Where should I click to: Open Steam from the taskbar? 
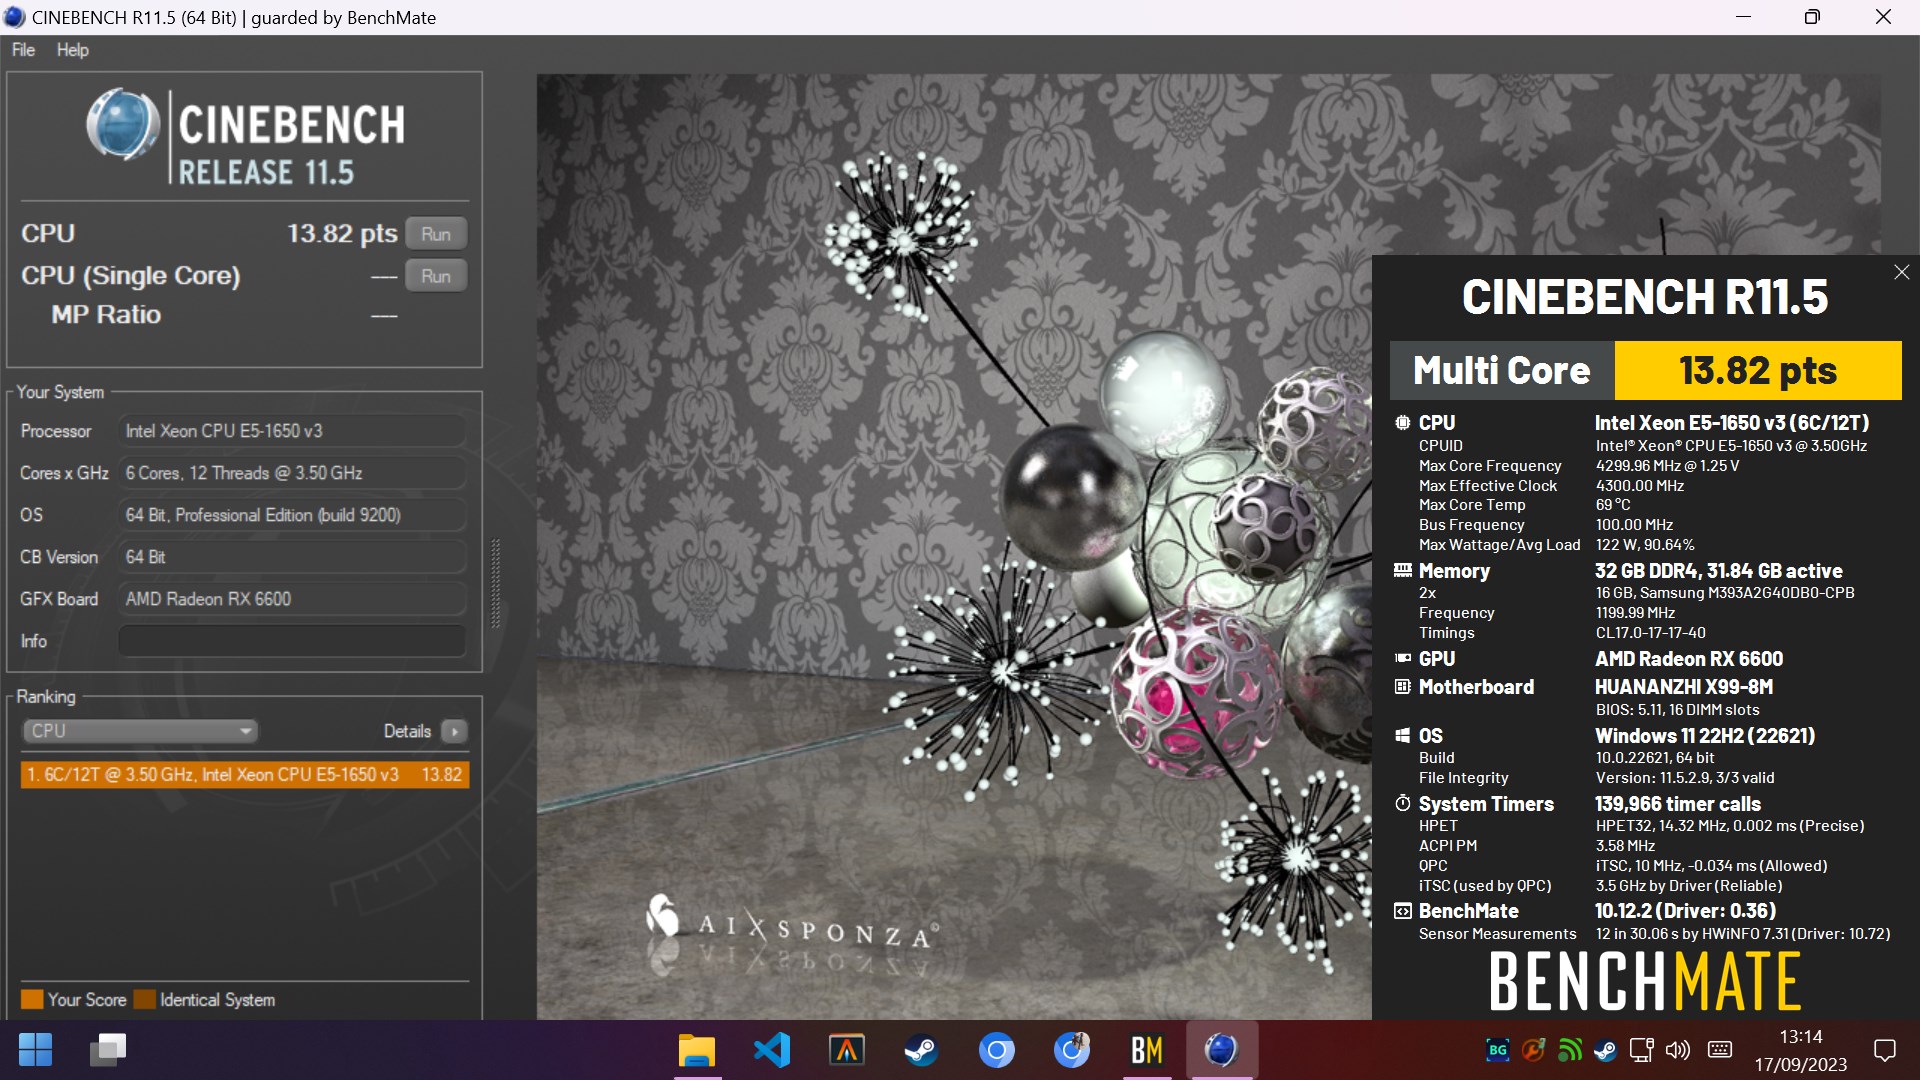[x=921, y=1050]
